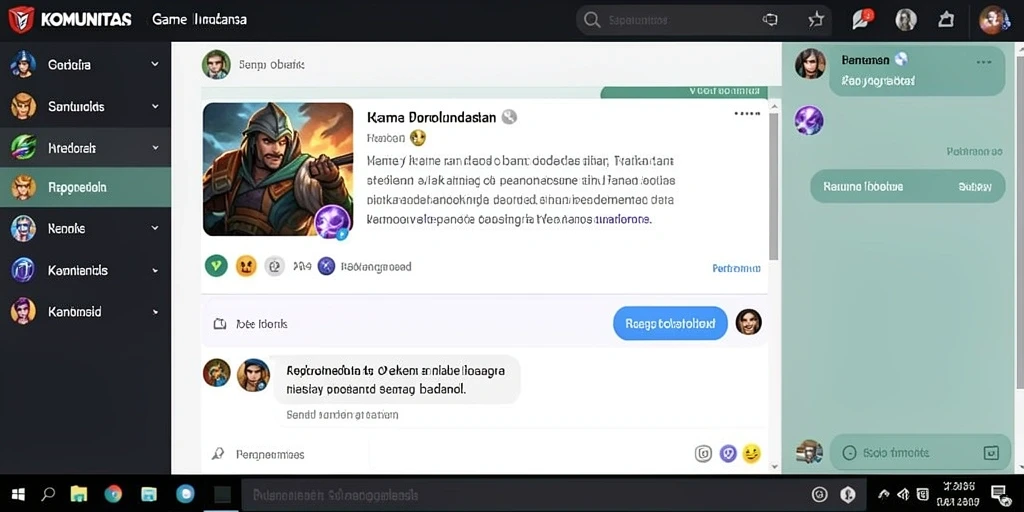The width and height of the screenshot is (1024, 512).
Task: Click the purple orb badge on the post image
Action: [332, 221]
